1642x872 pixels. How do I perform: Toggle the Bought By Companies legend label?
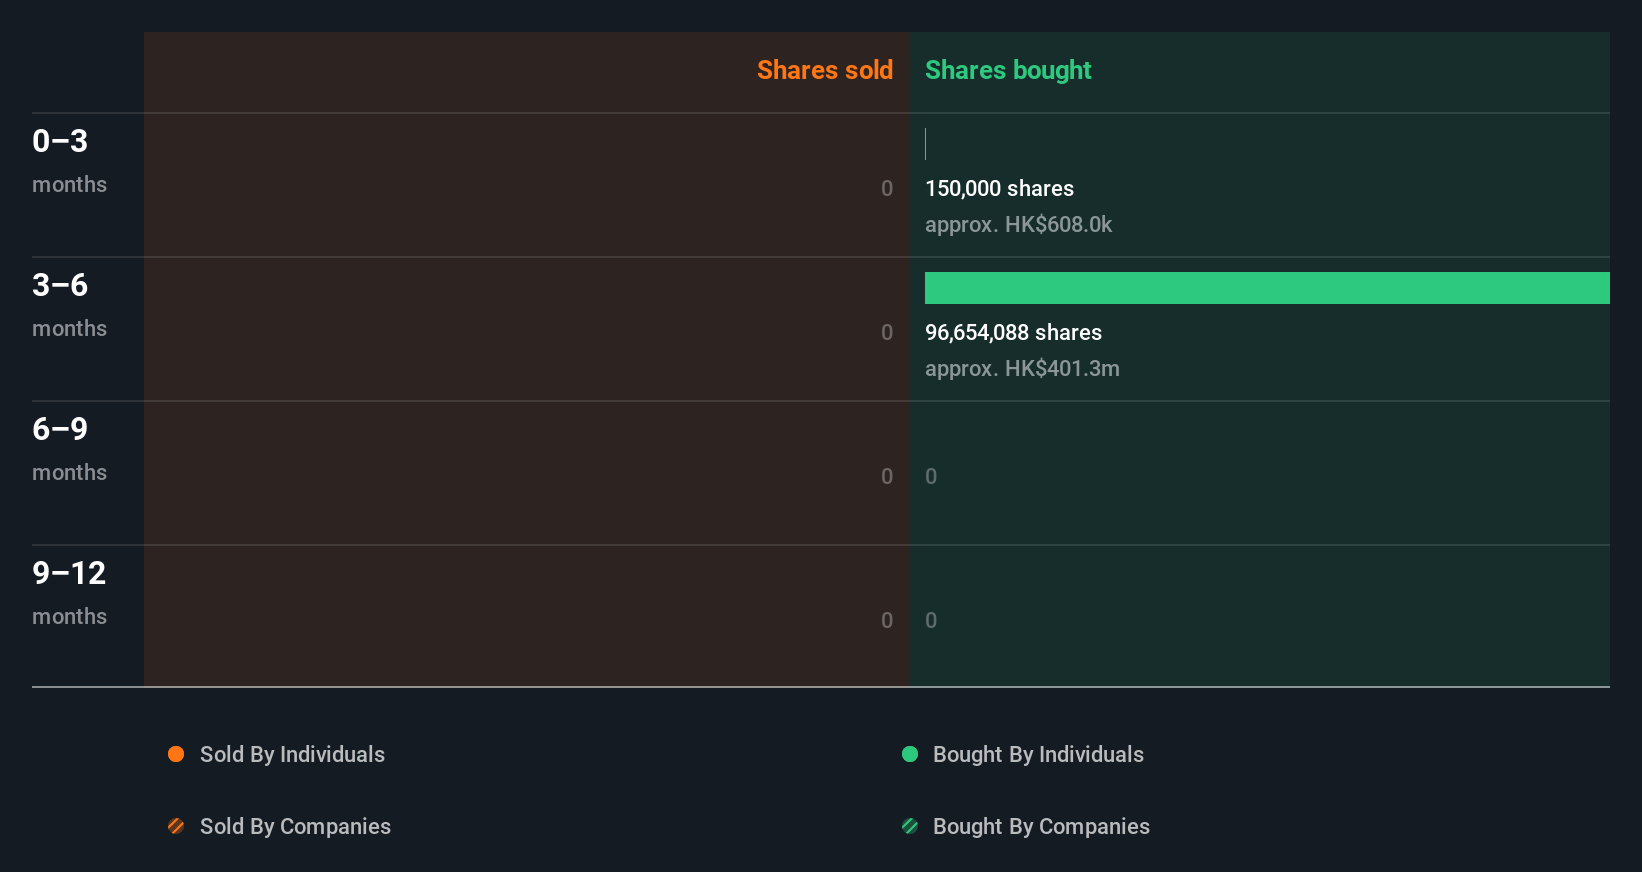click(x=1041, y=826)
